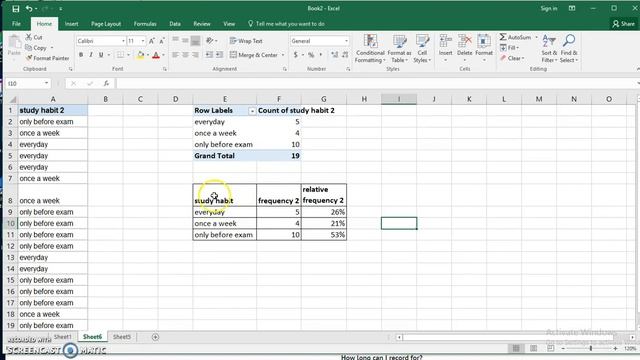The height and width of the screenshot is (360, 640).
Task: Click the Delete cells icon
Action: click(x=464, y=42)
